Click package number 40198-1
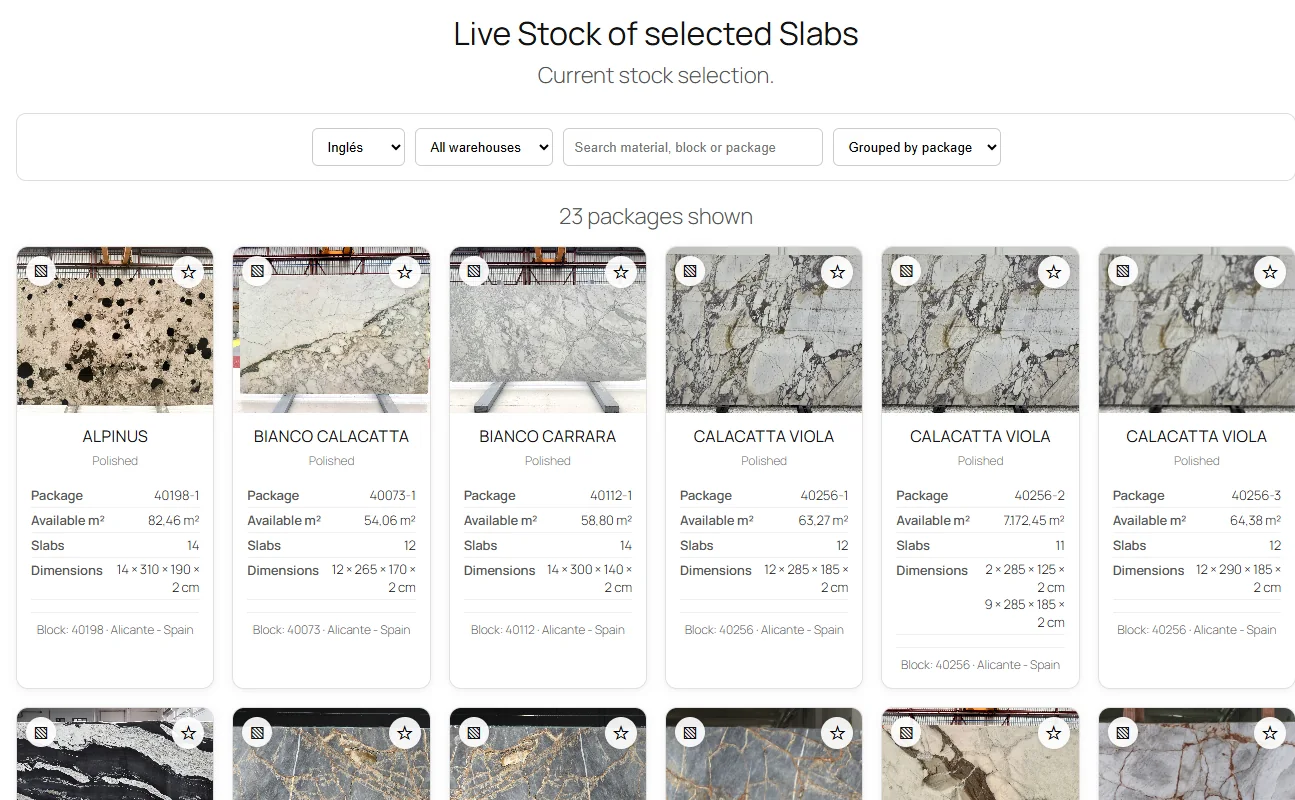Screen dimensions: 1295x800 pyautogui.click(x=177, y=496)
